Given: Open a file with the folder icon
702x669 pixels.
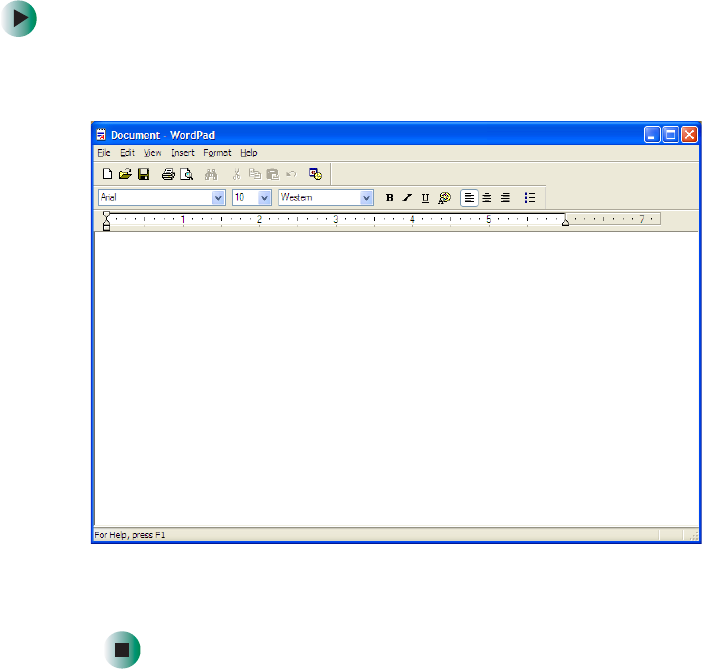Looking at the screenshot, I should pos(125,174).
